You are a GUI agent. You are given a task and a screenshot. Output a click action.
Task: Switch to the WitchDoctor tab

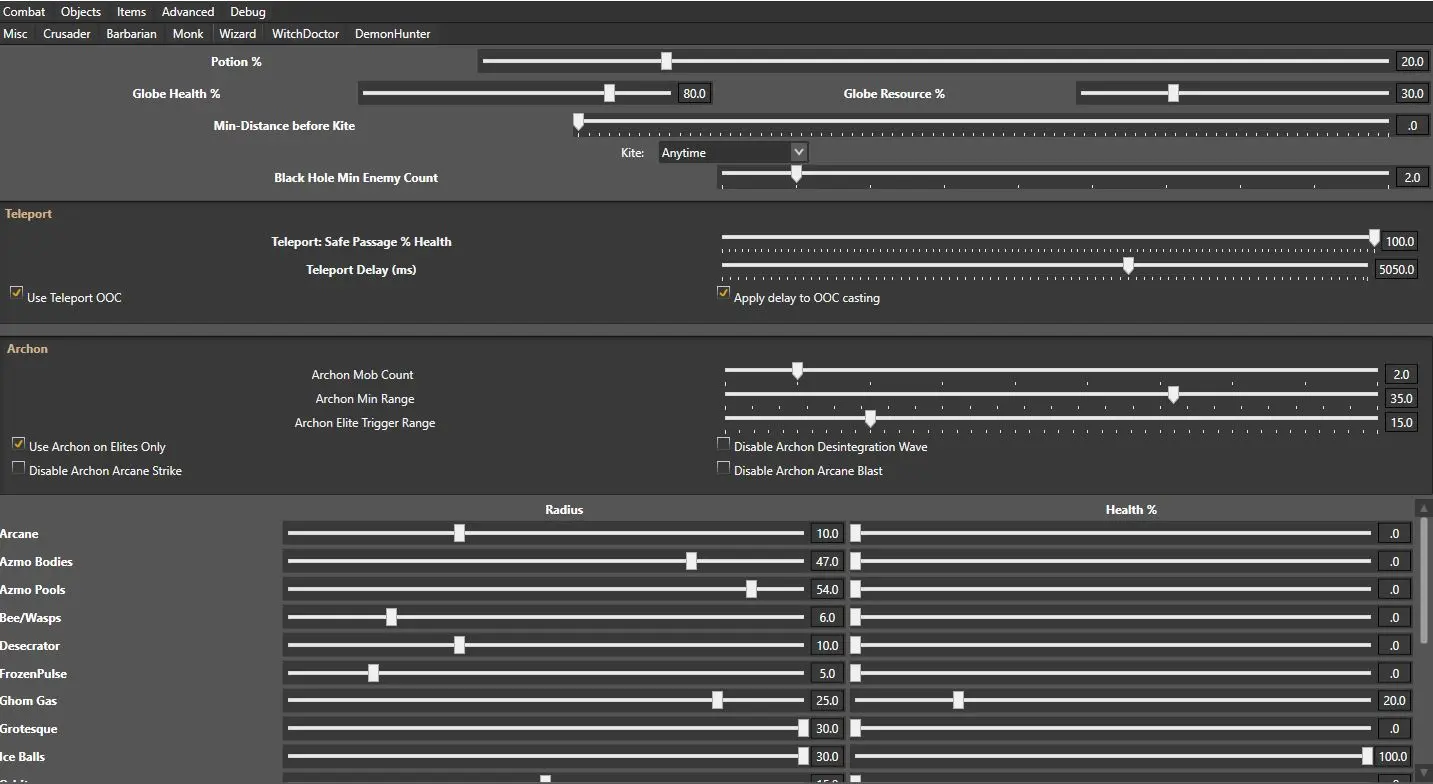pos(305,34)
